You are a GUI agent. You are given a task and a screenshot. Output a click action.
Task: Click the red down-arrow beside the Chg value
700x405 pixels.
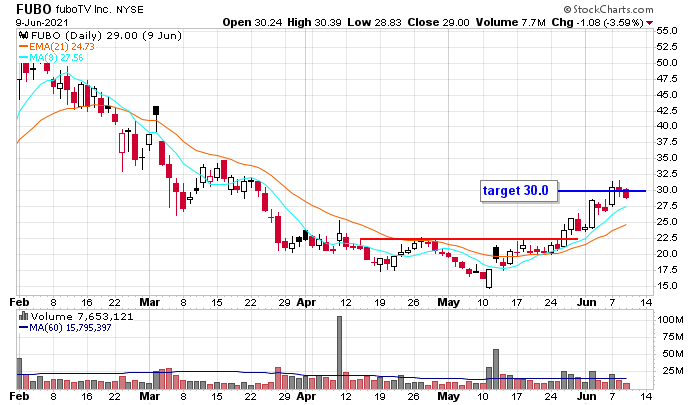coord(650,23)
